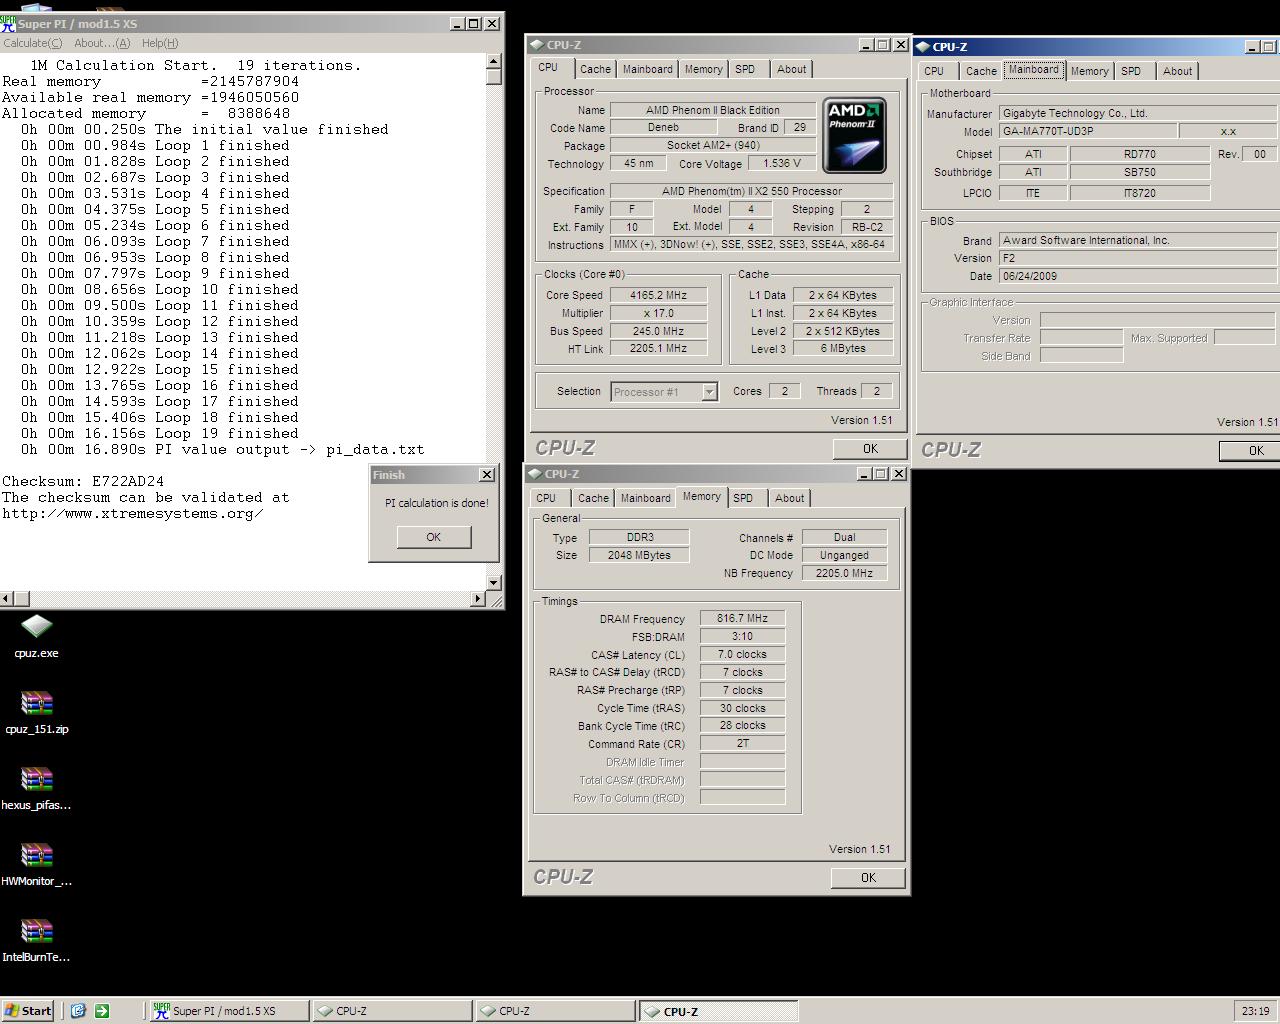Click the BIOS date 06/24/2009 field
The height and width of the screenshot is (1024, 1280).
click(x=1138, y=276)
